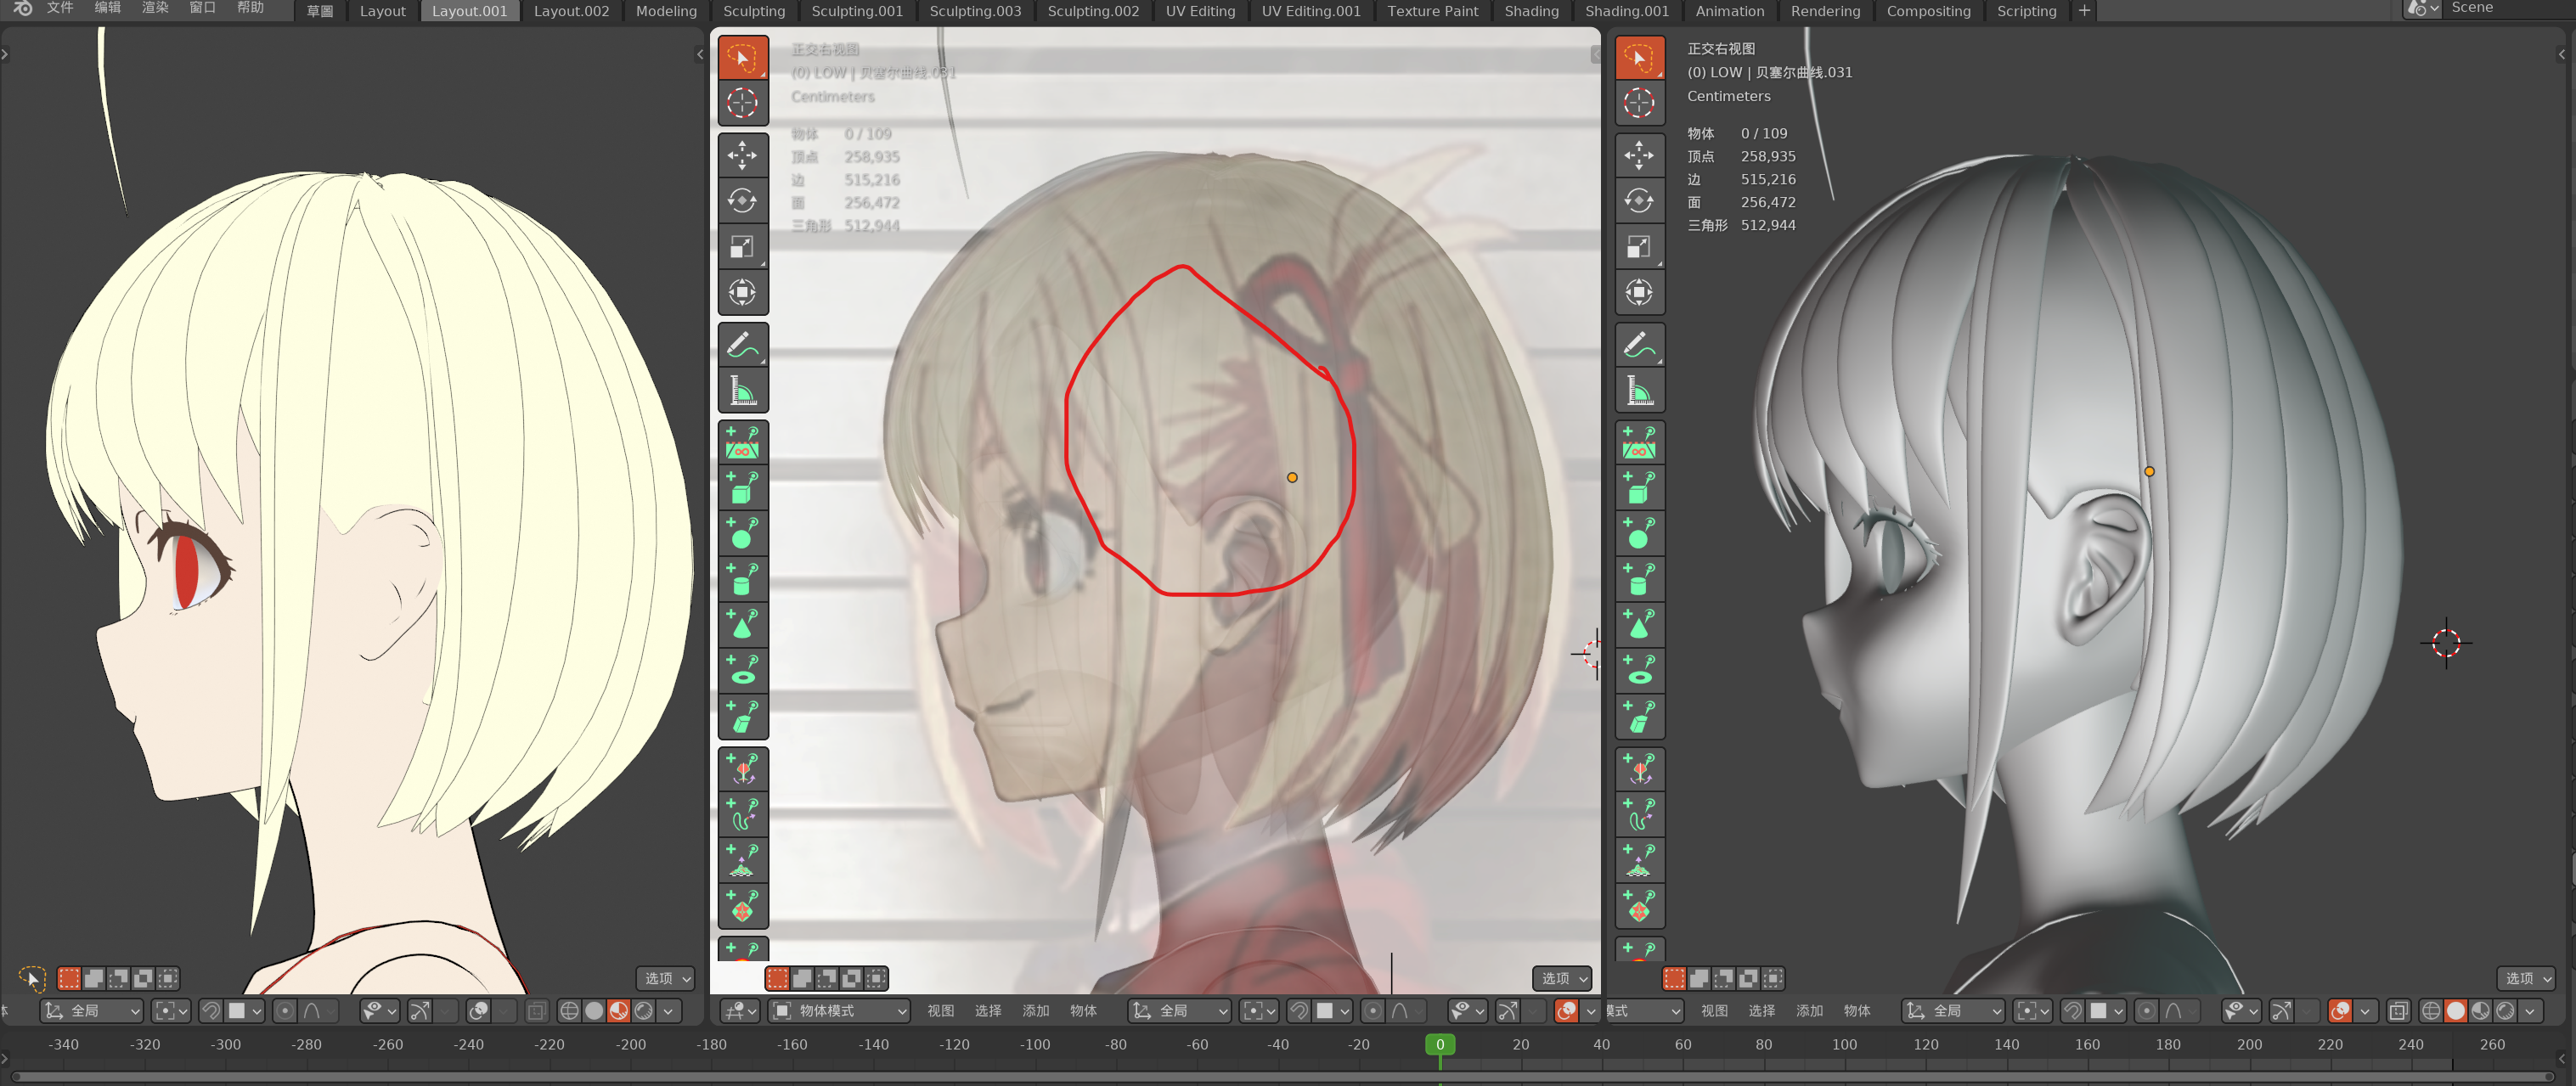Toggle X-ray in the right viewport header
The image size is (2576, 1086).
[2398, 1011]
